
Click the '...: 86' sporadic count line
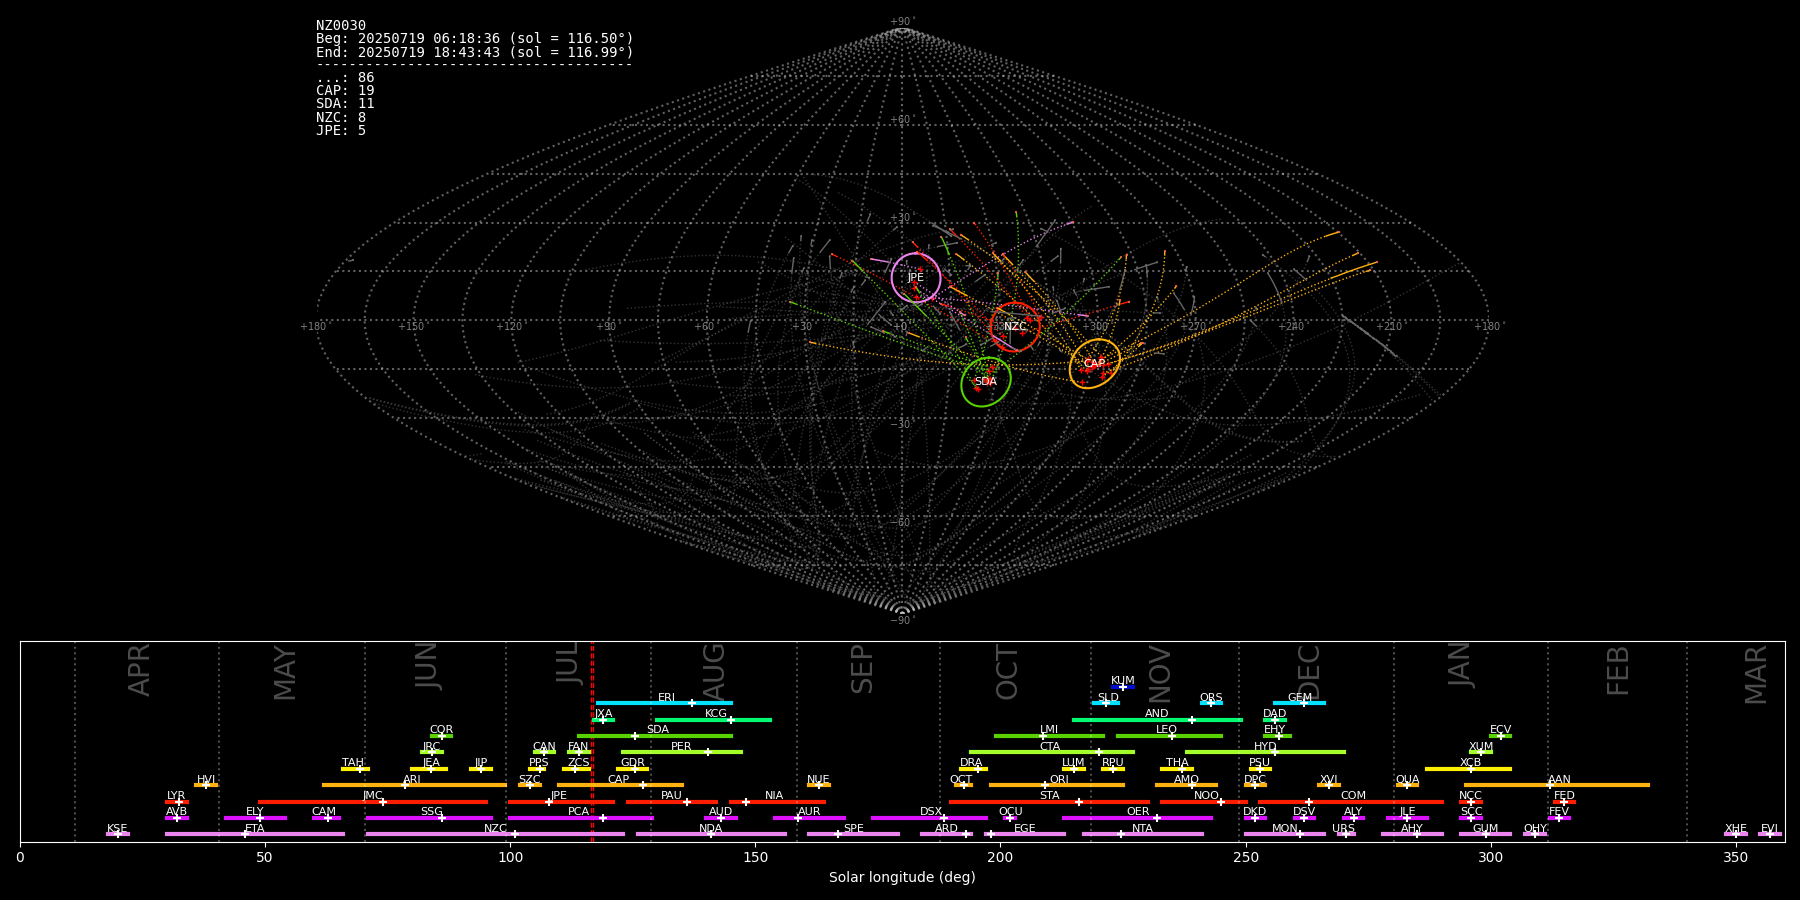345,78
